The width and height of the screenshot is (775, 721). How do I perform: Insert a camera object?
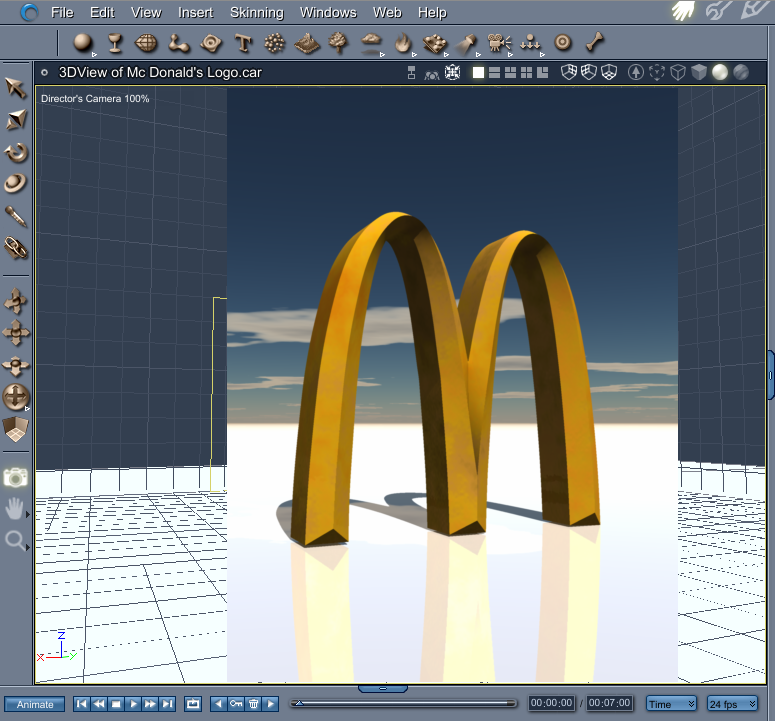[498, 43]
